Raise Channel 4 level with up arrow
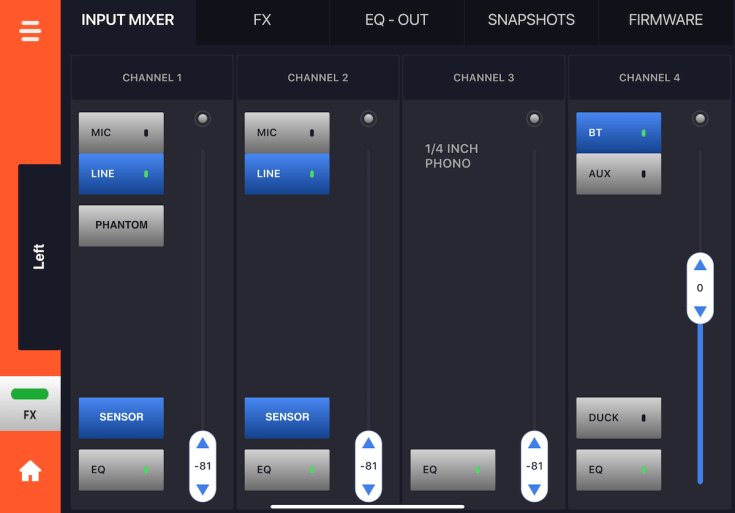The image size is (735, 513). click(700, 265)
